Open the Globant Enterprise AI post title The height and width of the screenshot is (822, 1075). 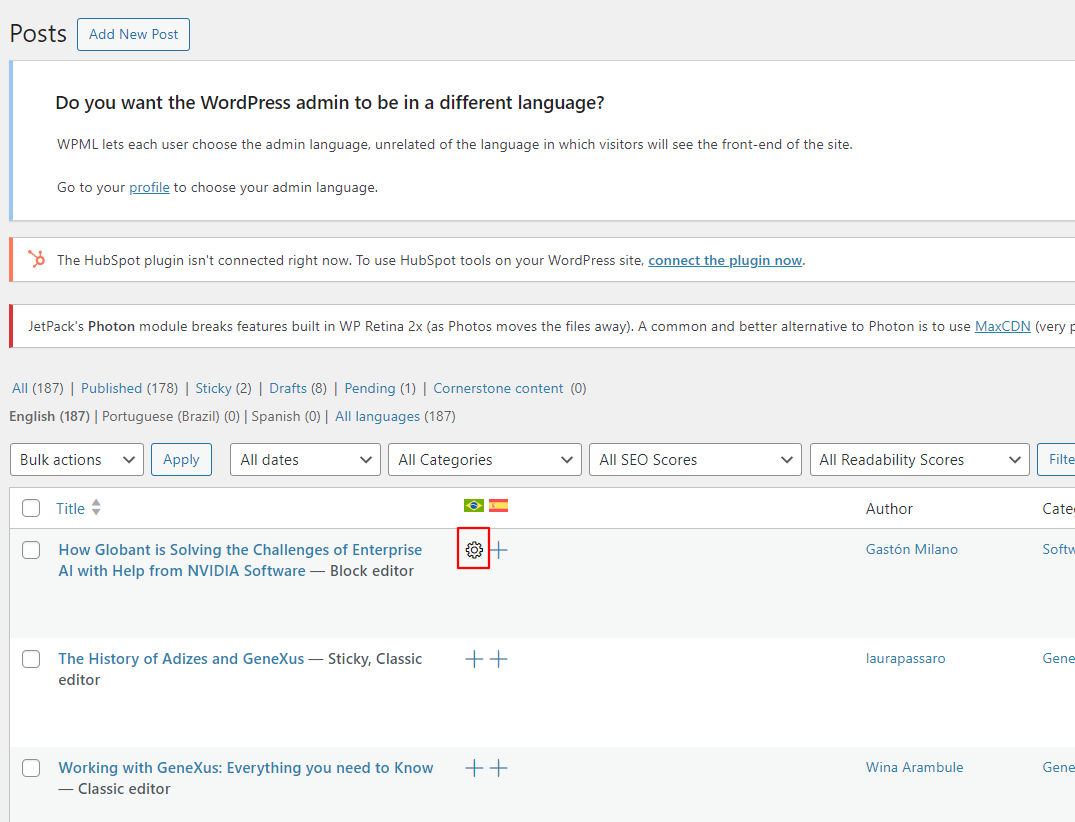click(240, 560)
